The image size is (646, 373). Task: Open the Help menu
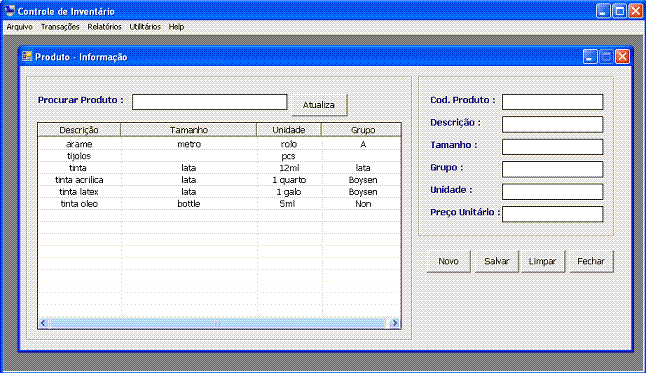(176, 27)
